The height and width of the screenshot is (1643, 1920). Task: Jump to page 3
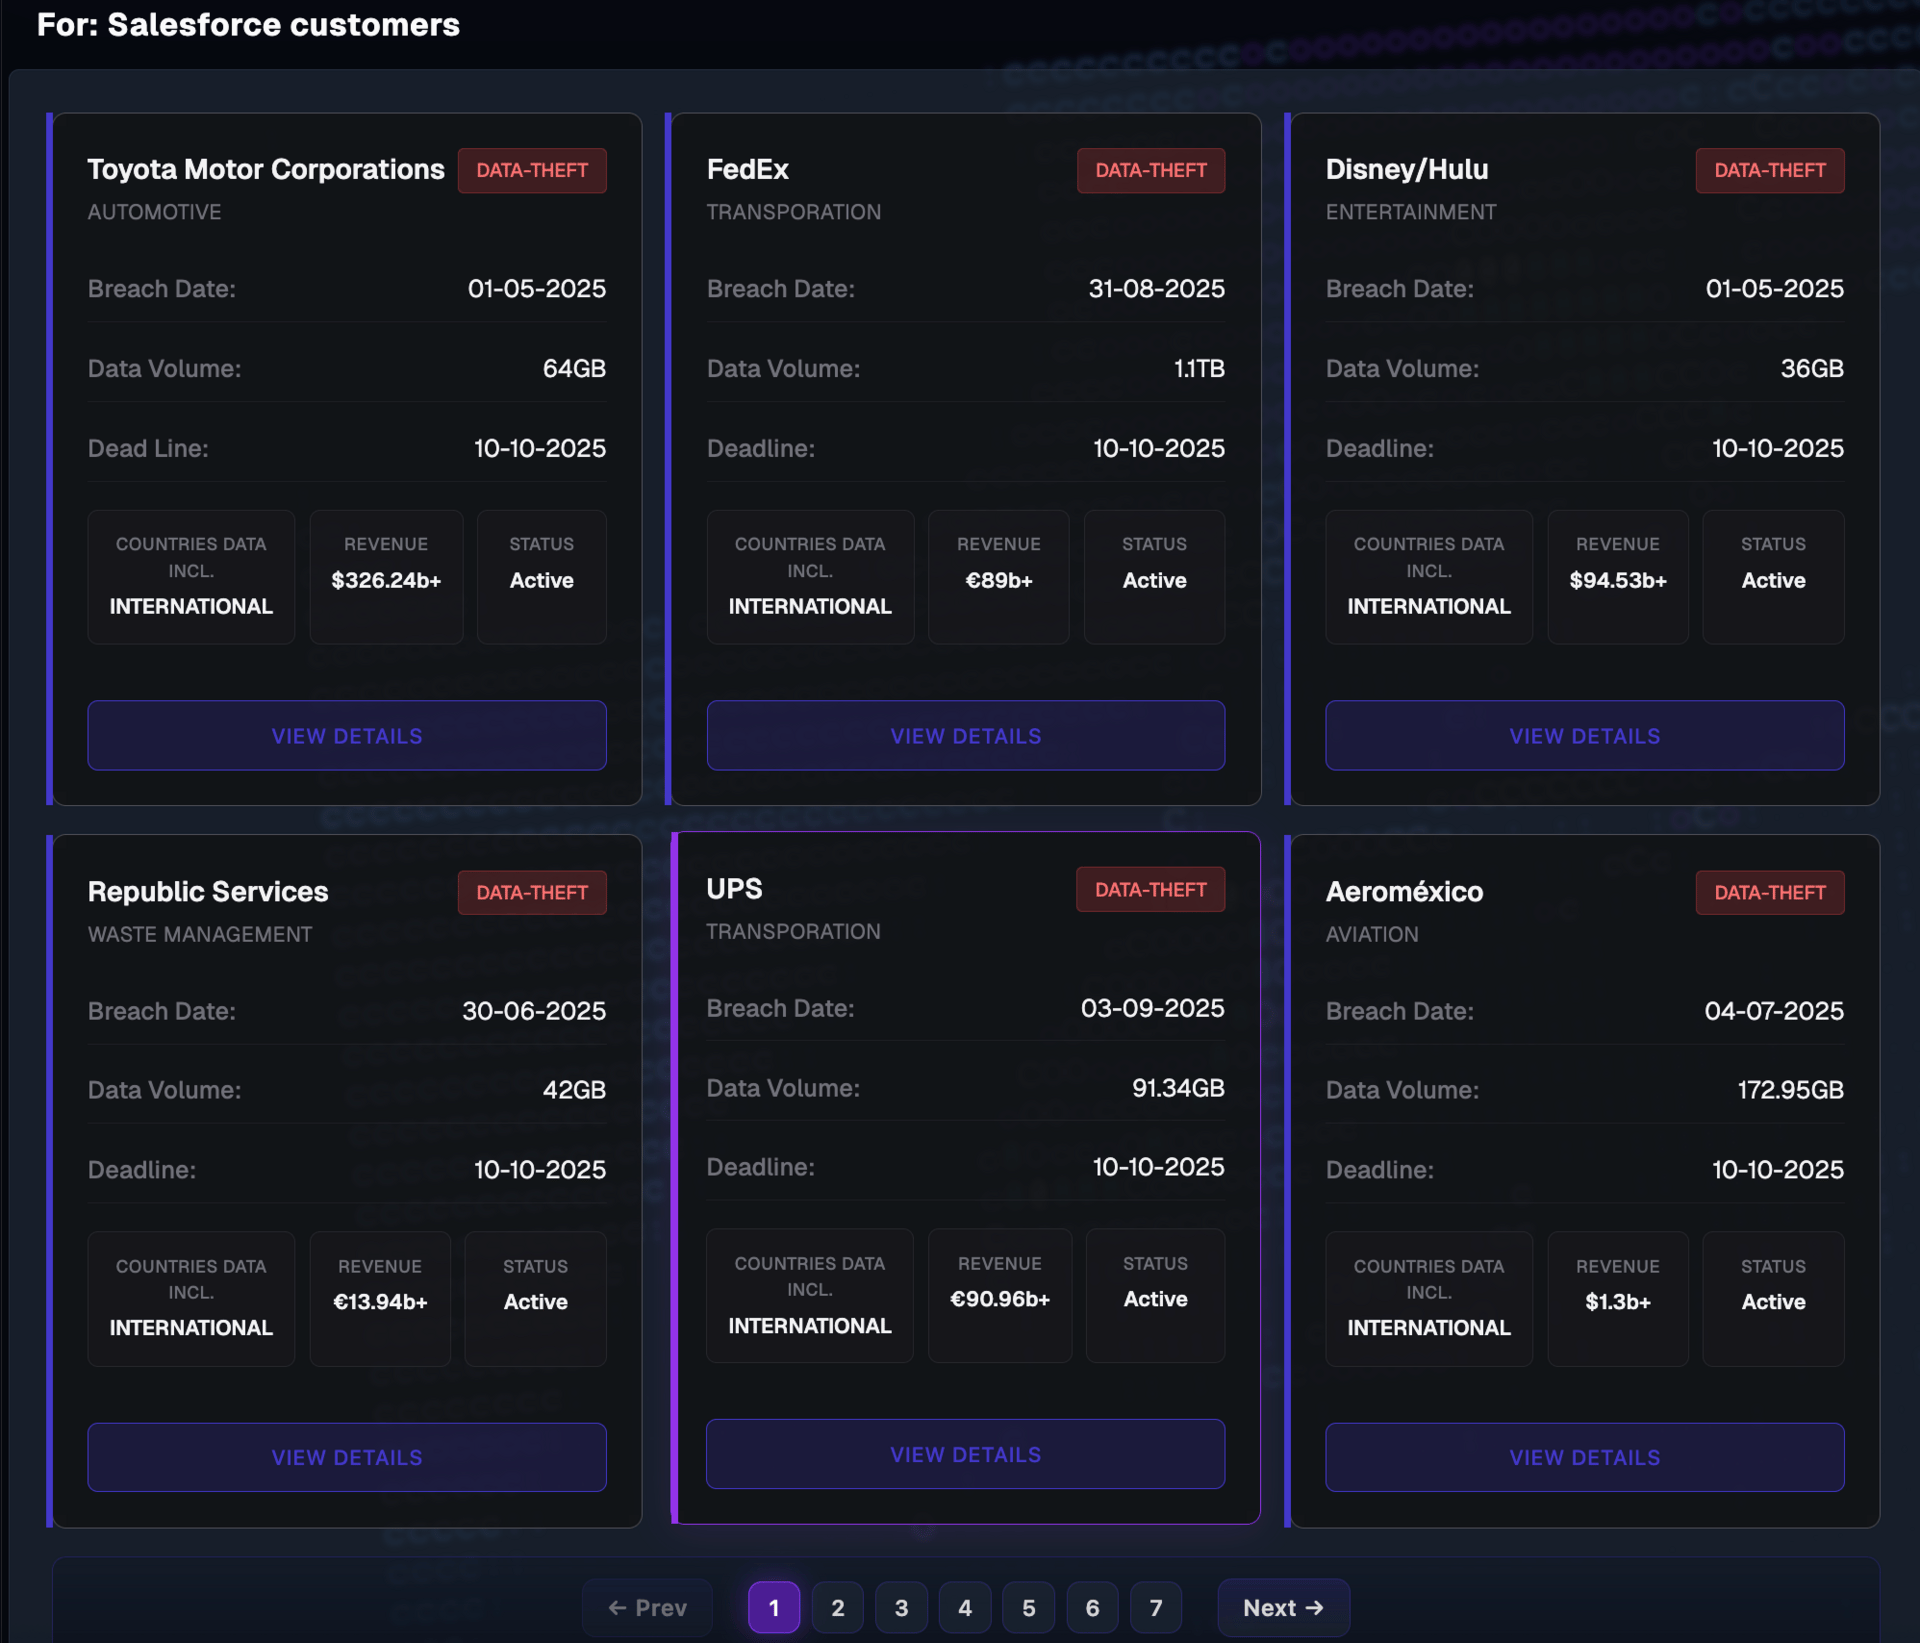click(901, 1608)
